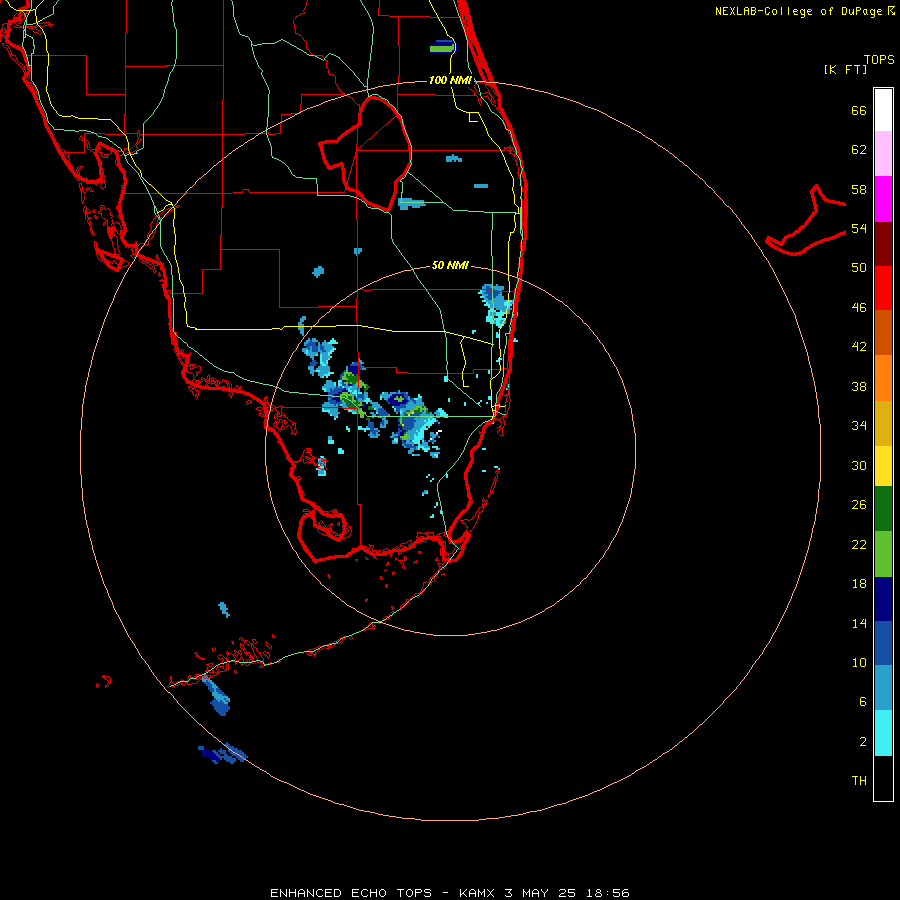This screenshot has height=900, width=900.
Task: Click the "[K FT]" units label
Action: pos(845,70)
